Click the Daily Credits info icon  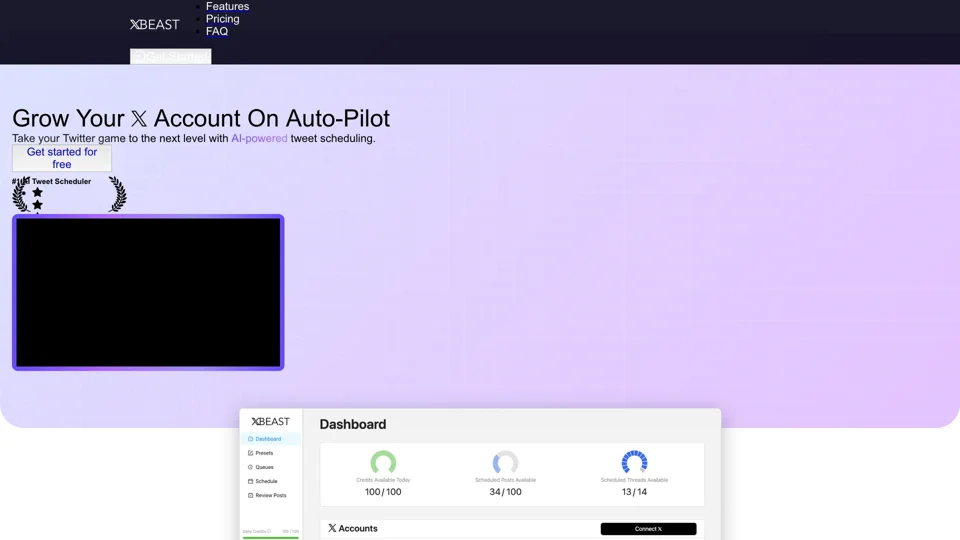click(269, 531)
